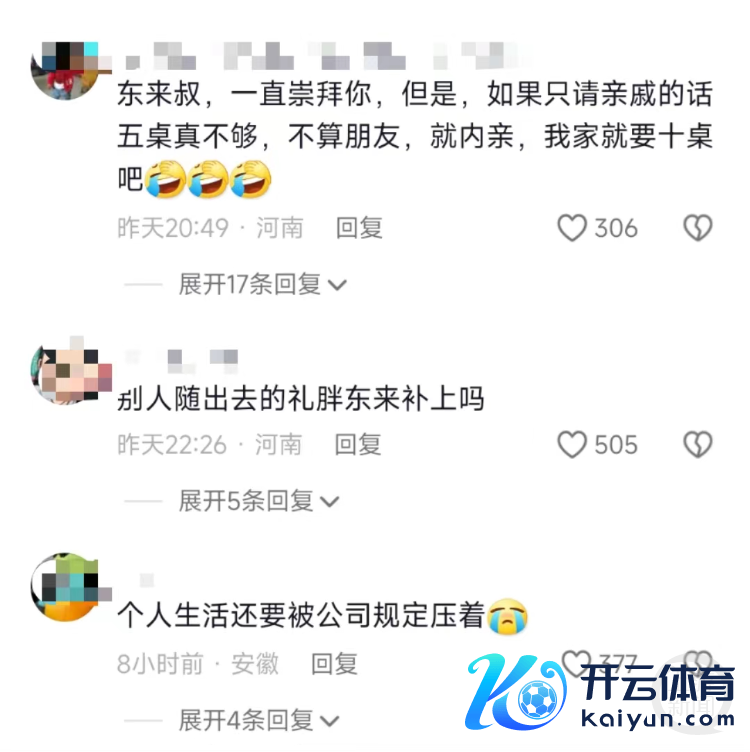Open second commenter's pixelated avatar

[x=71, y=370]
